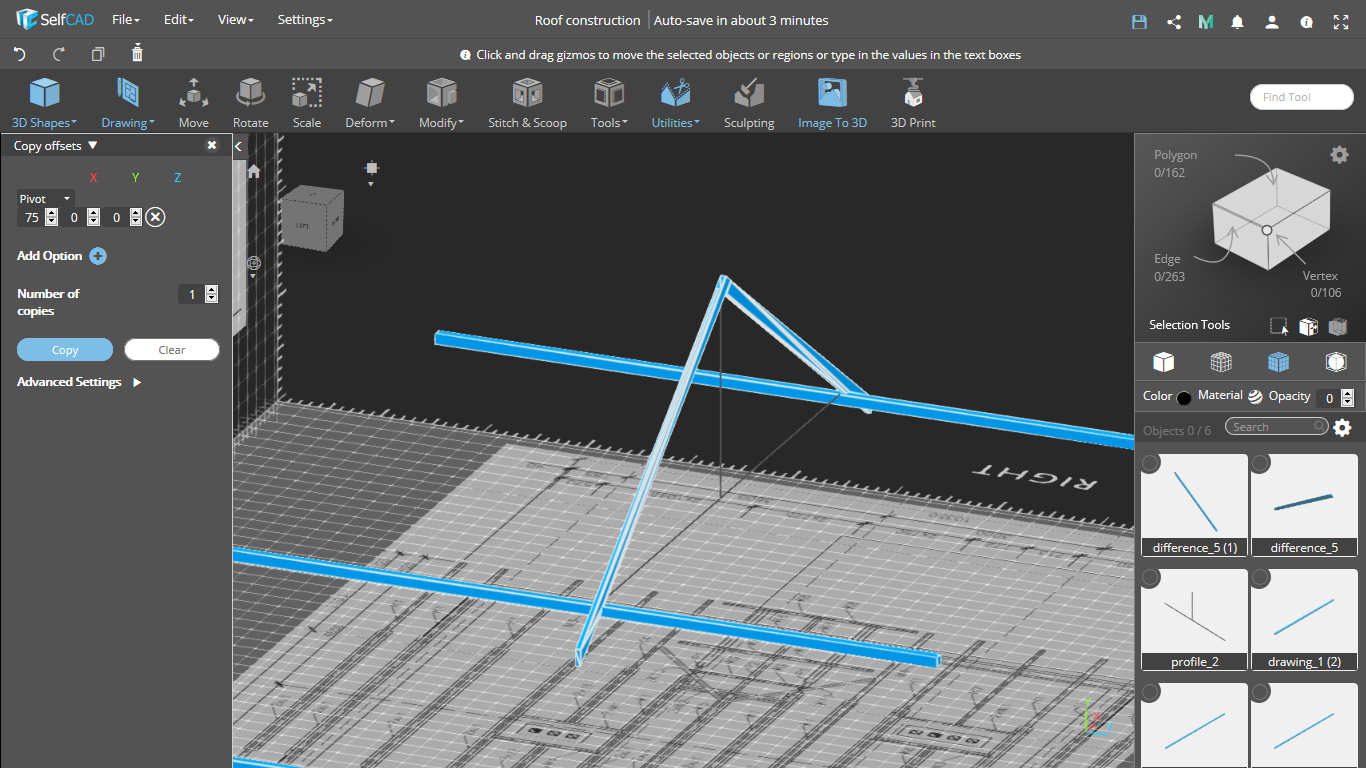
Task: Open the camera orbit options dropdown
Action: click(253, 277)
